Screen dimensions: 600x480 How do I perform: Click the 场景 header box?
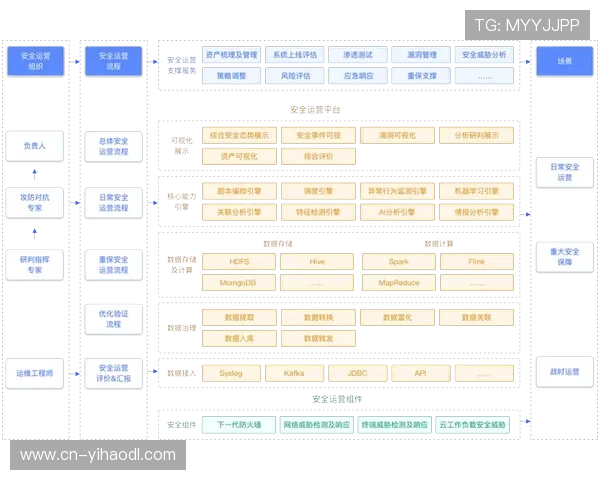[x=565, y=62]
